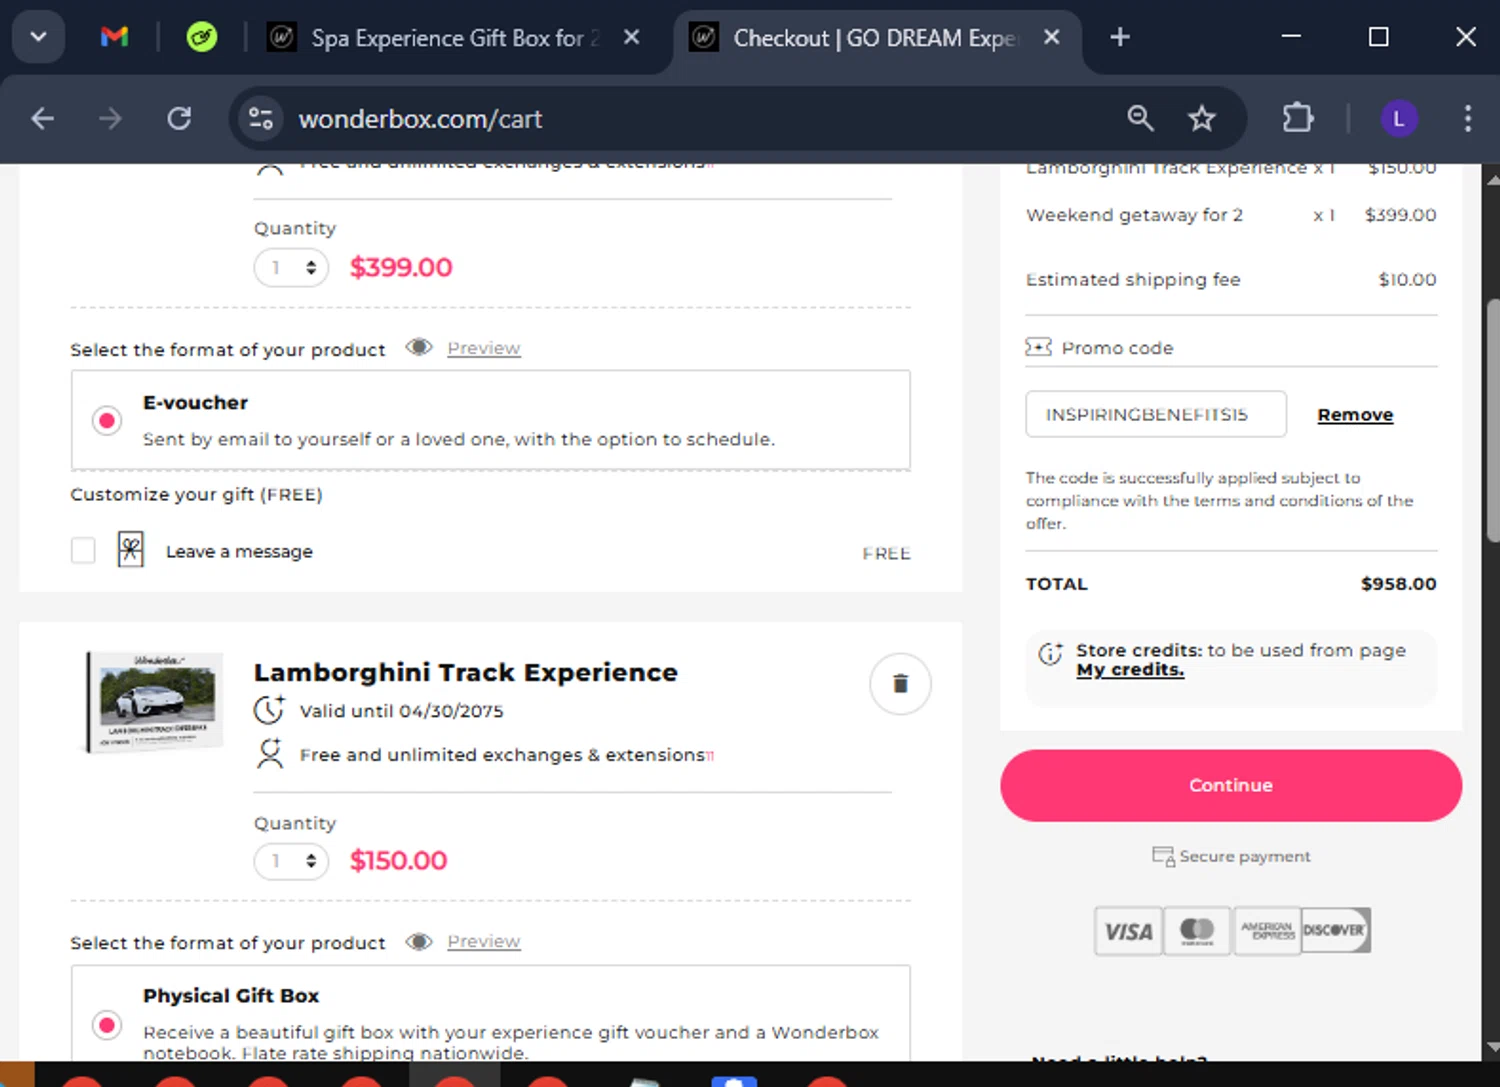Click the Lamborghini Track Experience title
1500x1087 pixels.
point(466,672)
